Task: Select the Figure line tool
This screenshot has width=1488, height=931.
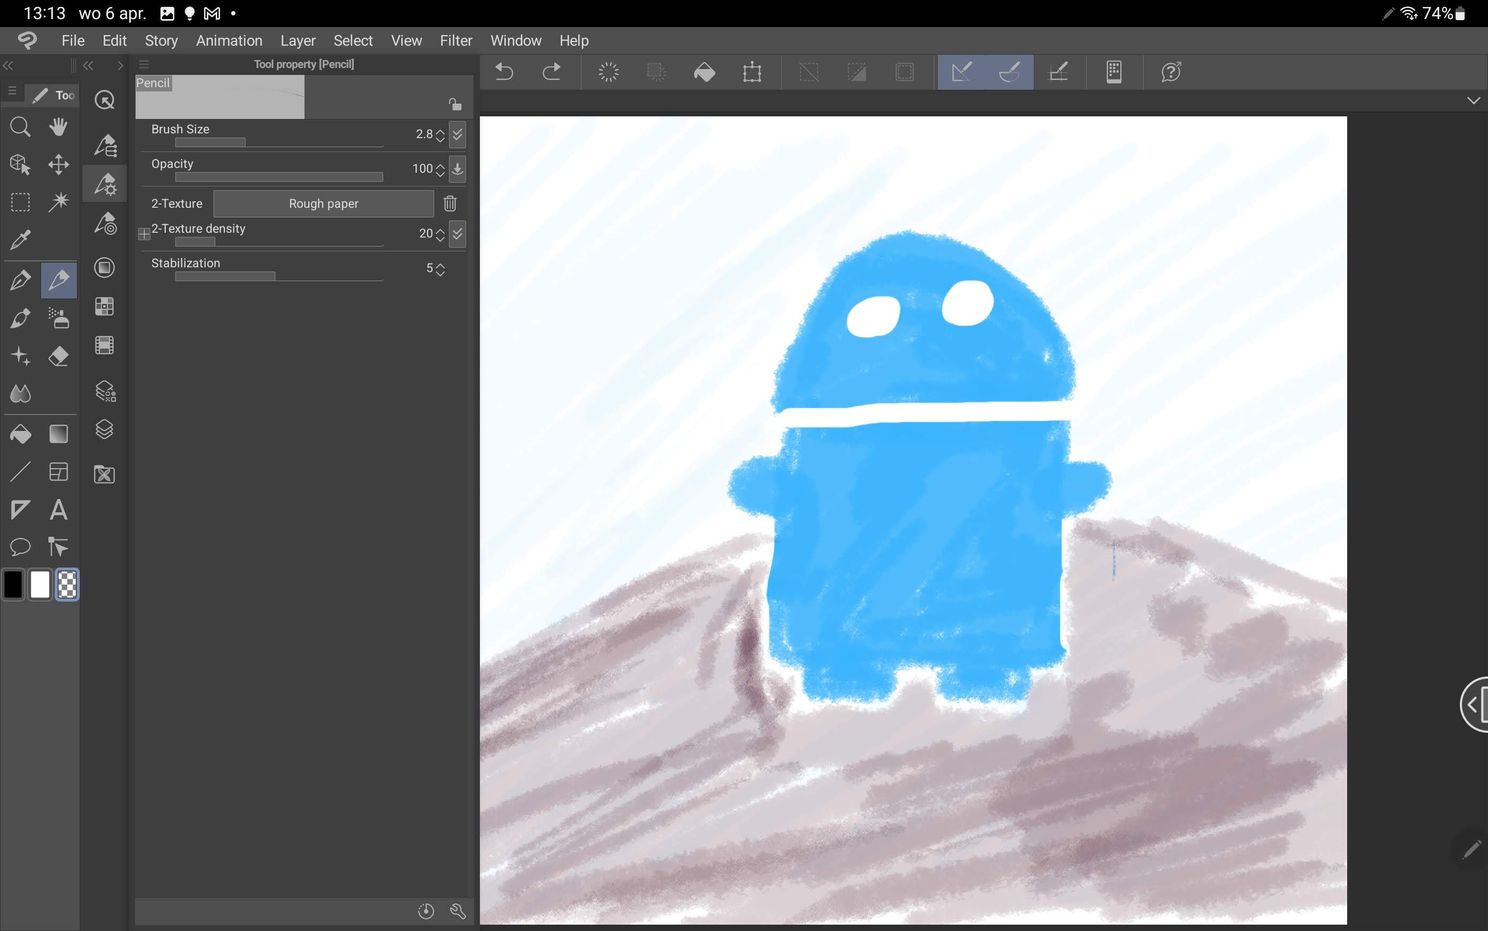Action: pyautogui.click(x=20, y=472)
